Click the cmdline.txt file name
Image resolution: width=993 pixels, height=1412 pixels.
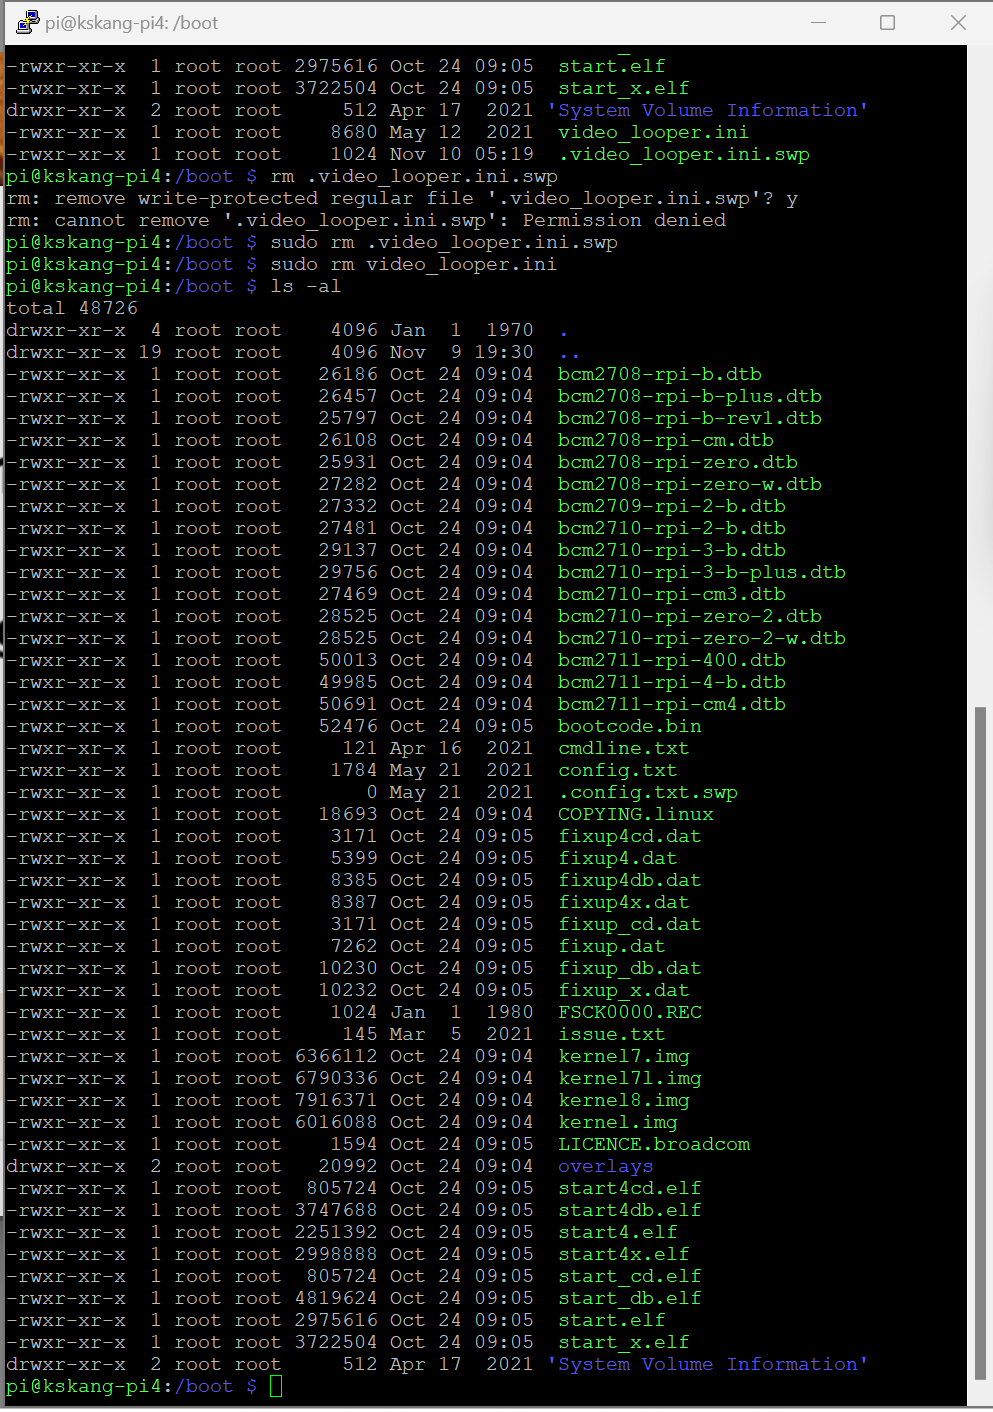coord(623,748)
